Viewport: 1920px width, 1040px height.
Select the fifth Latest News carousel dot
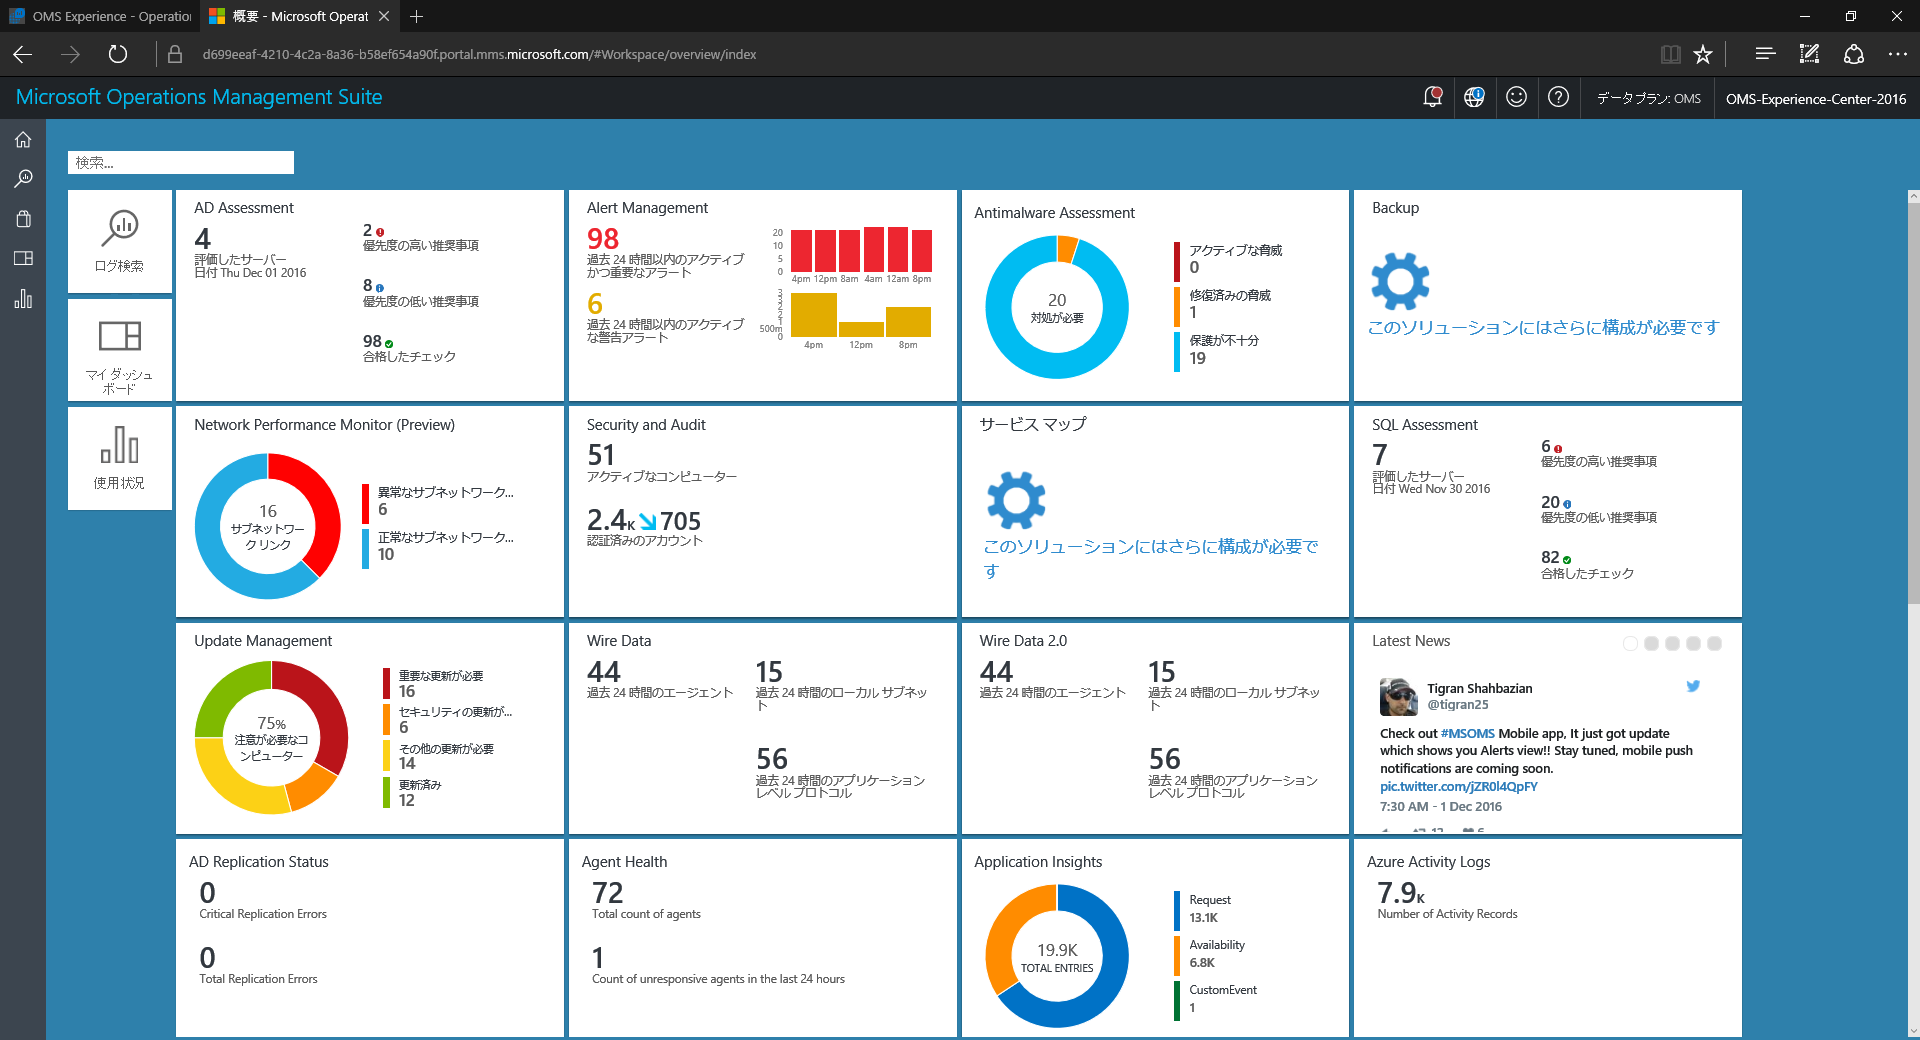(x=1714, y=643)
